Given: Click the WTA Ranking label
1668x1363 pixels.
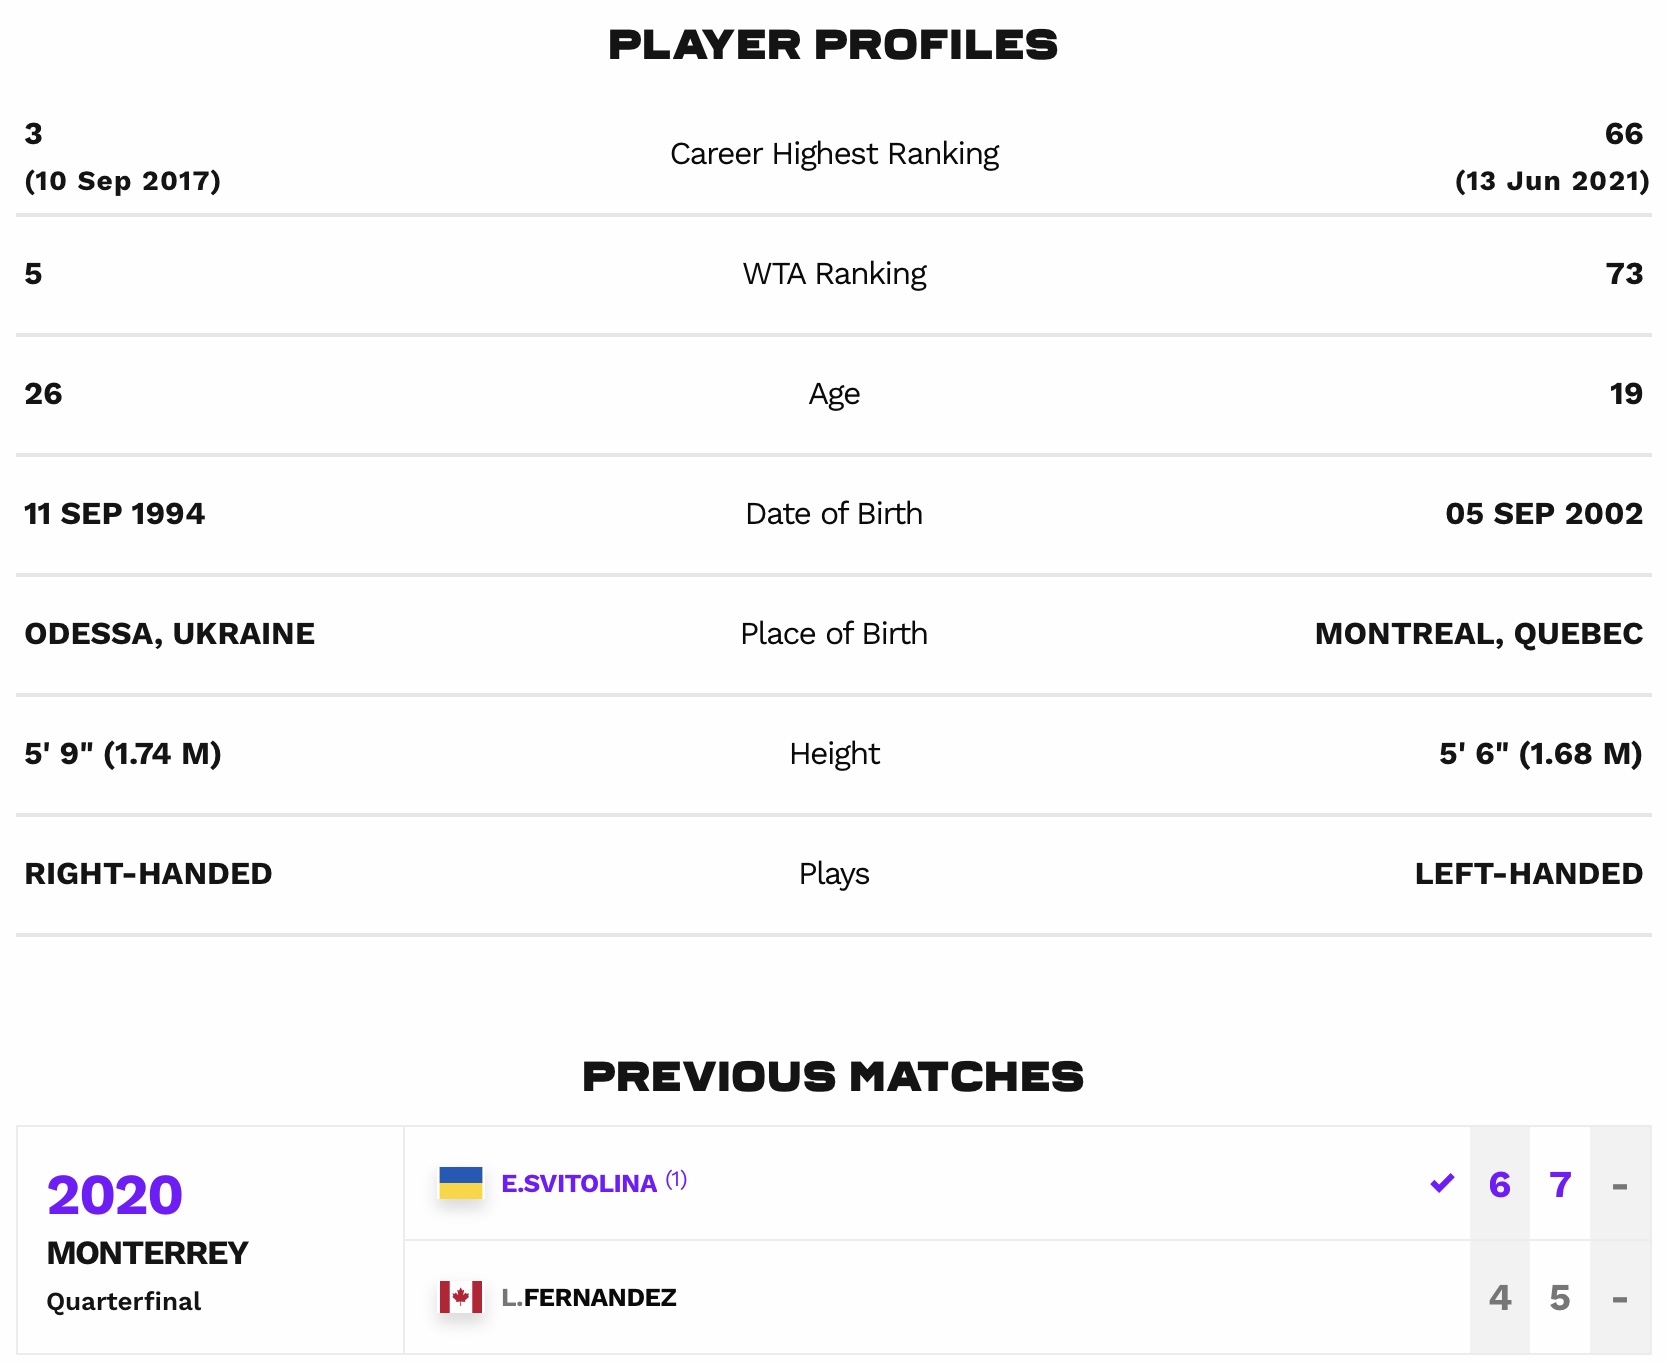Looking at the screenshot, I should point(834,274).
